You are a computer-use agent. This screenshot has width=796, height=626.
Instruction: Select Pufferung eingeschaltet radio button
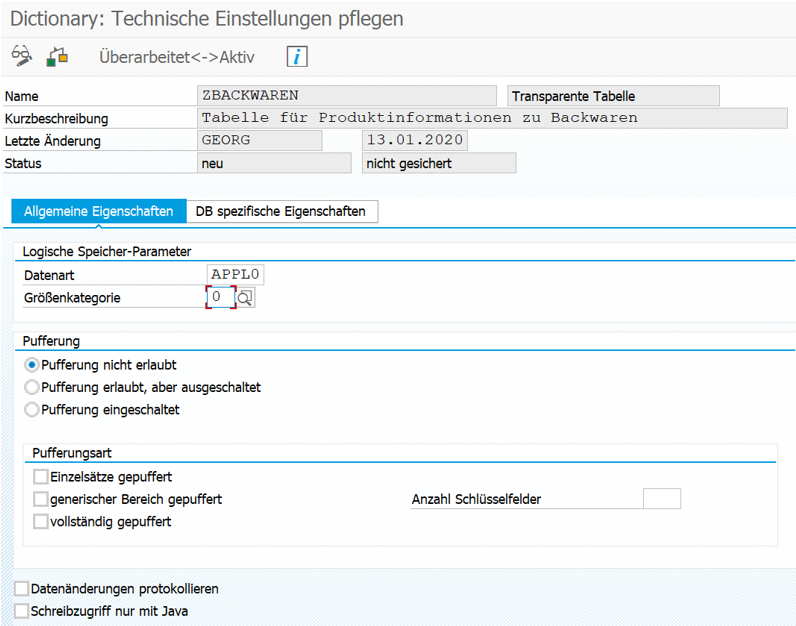pyautogui.click(x=31, y=410)
